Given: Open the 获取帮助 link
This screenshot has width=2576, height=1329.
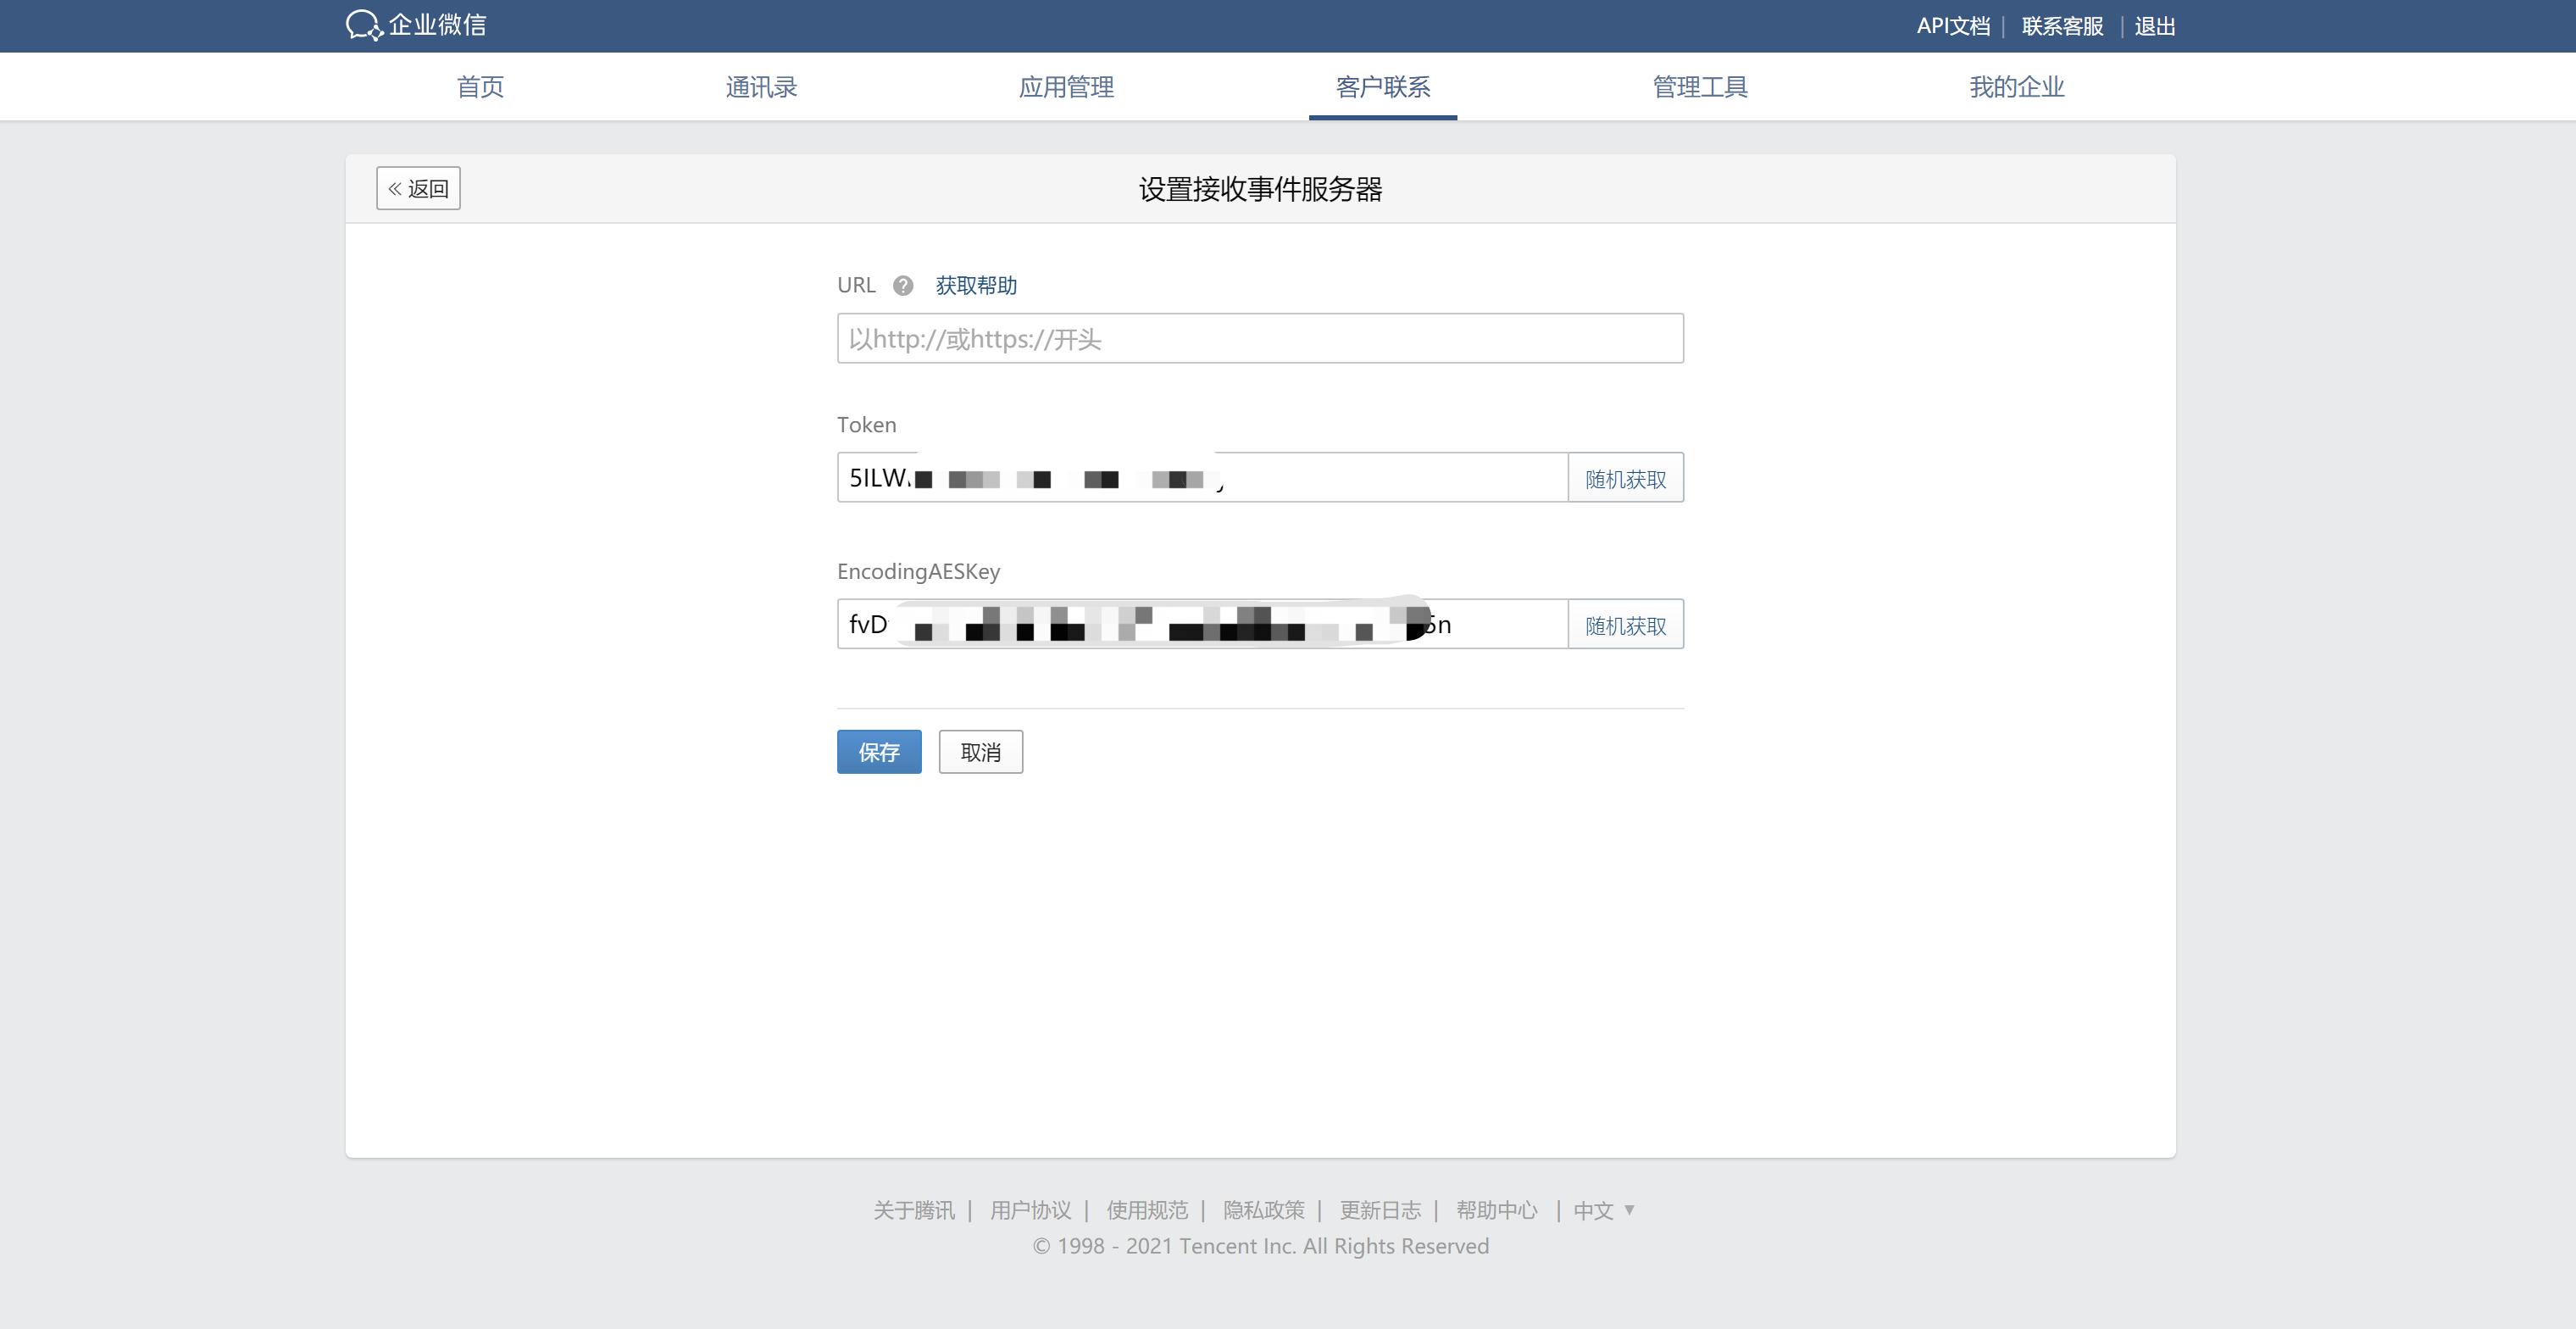Looking at the screenshot, I should pos(976,286).
